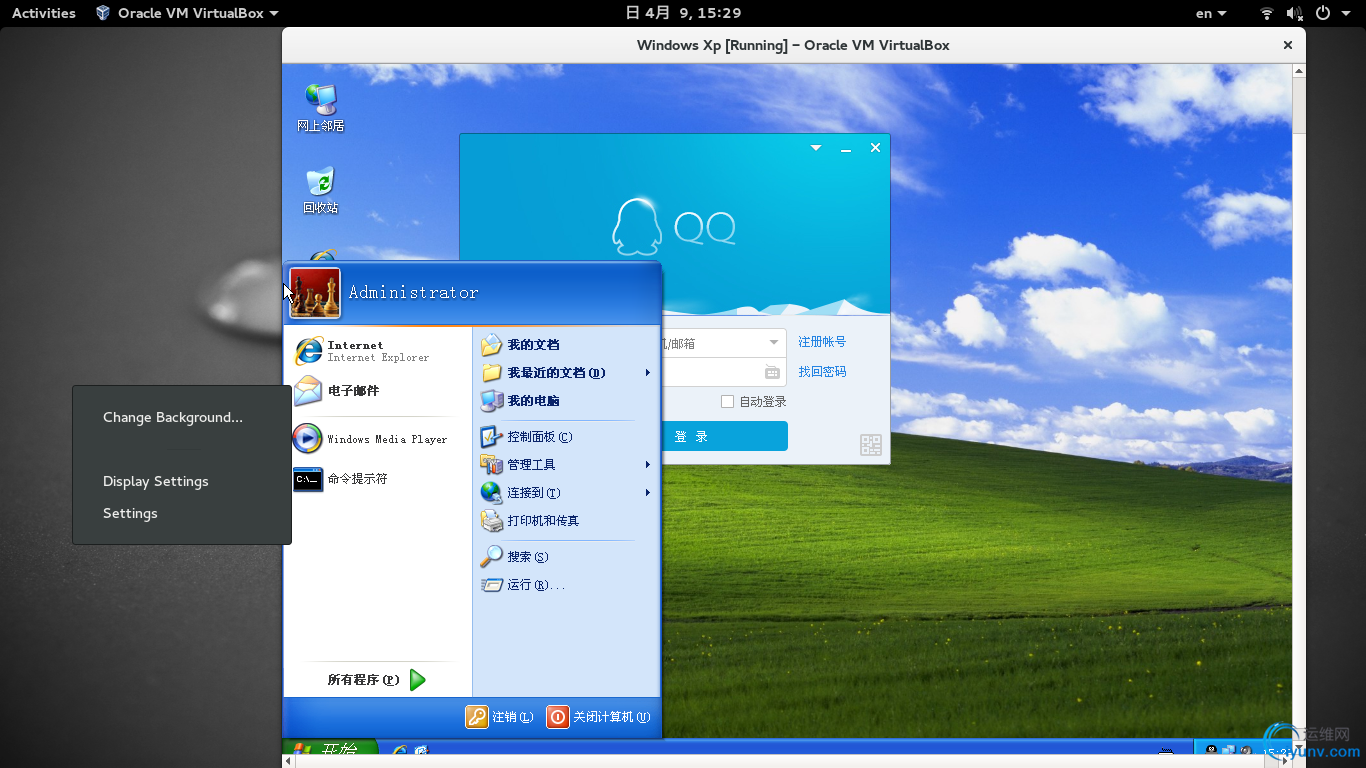This screenshot has width=1366, height=768.
Task: Click the muted volume icon in top bar
Action: pyautogui.click(x=1294, y=13)
